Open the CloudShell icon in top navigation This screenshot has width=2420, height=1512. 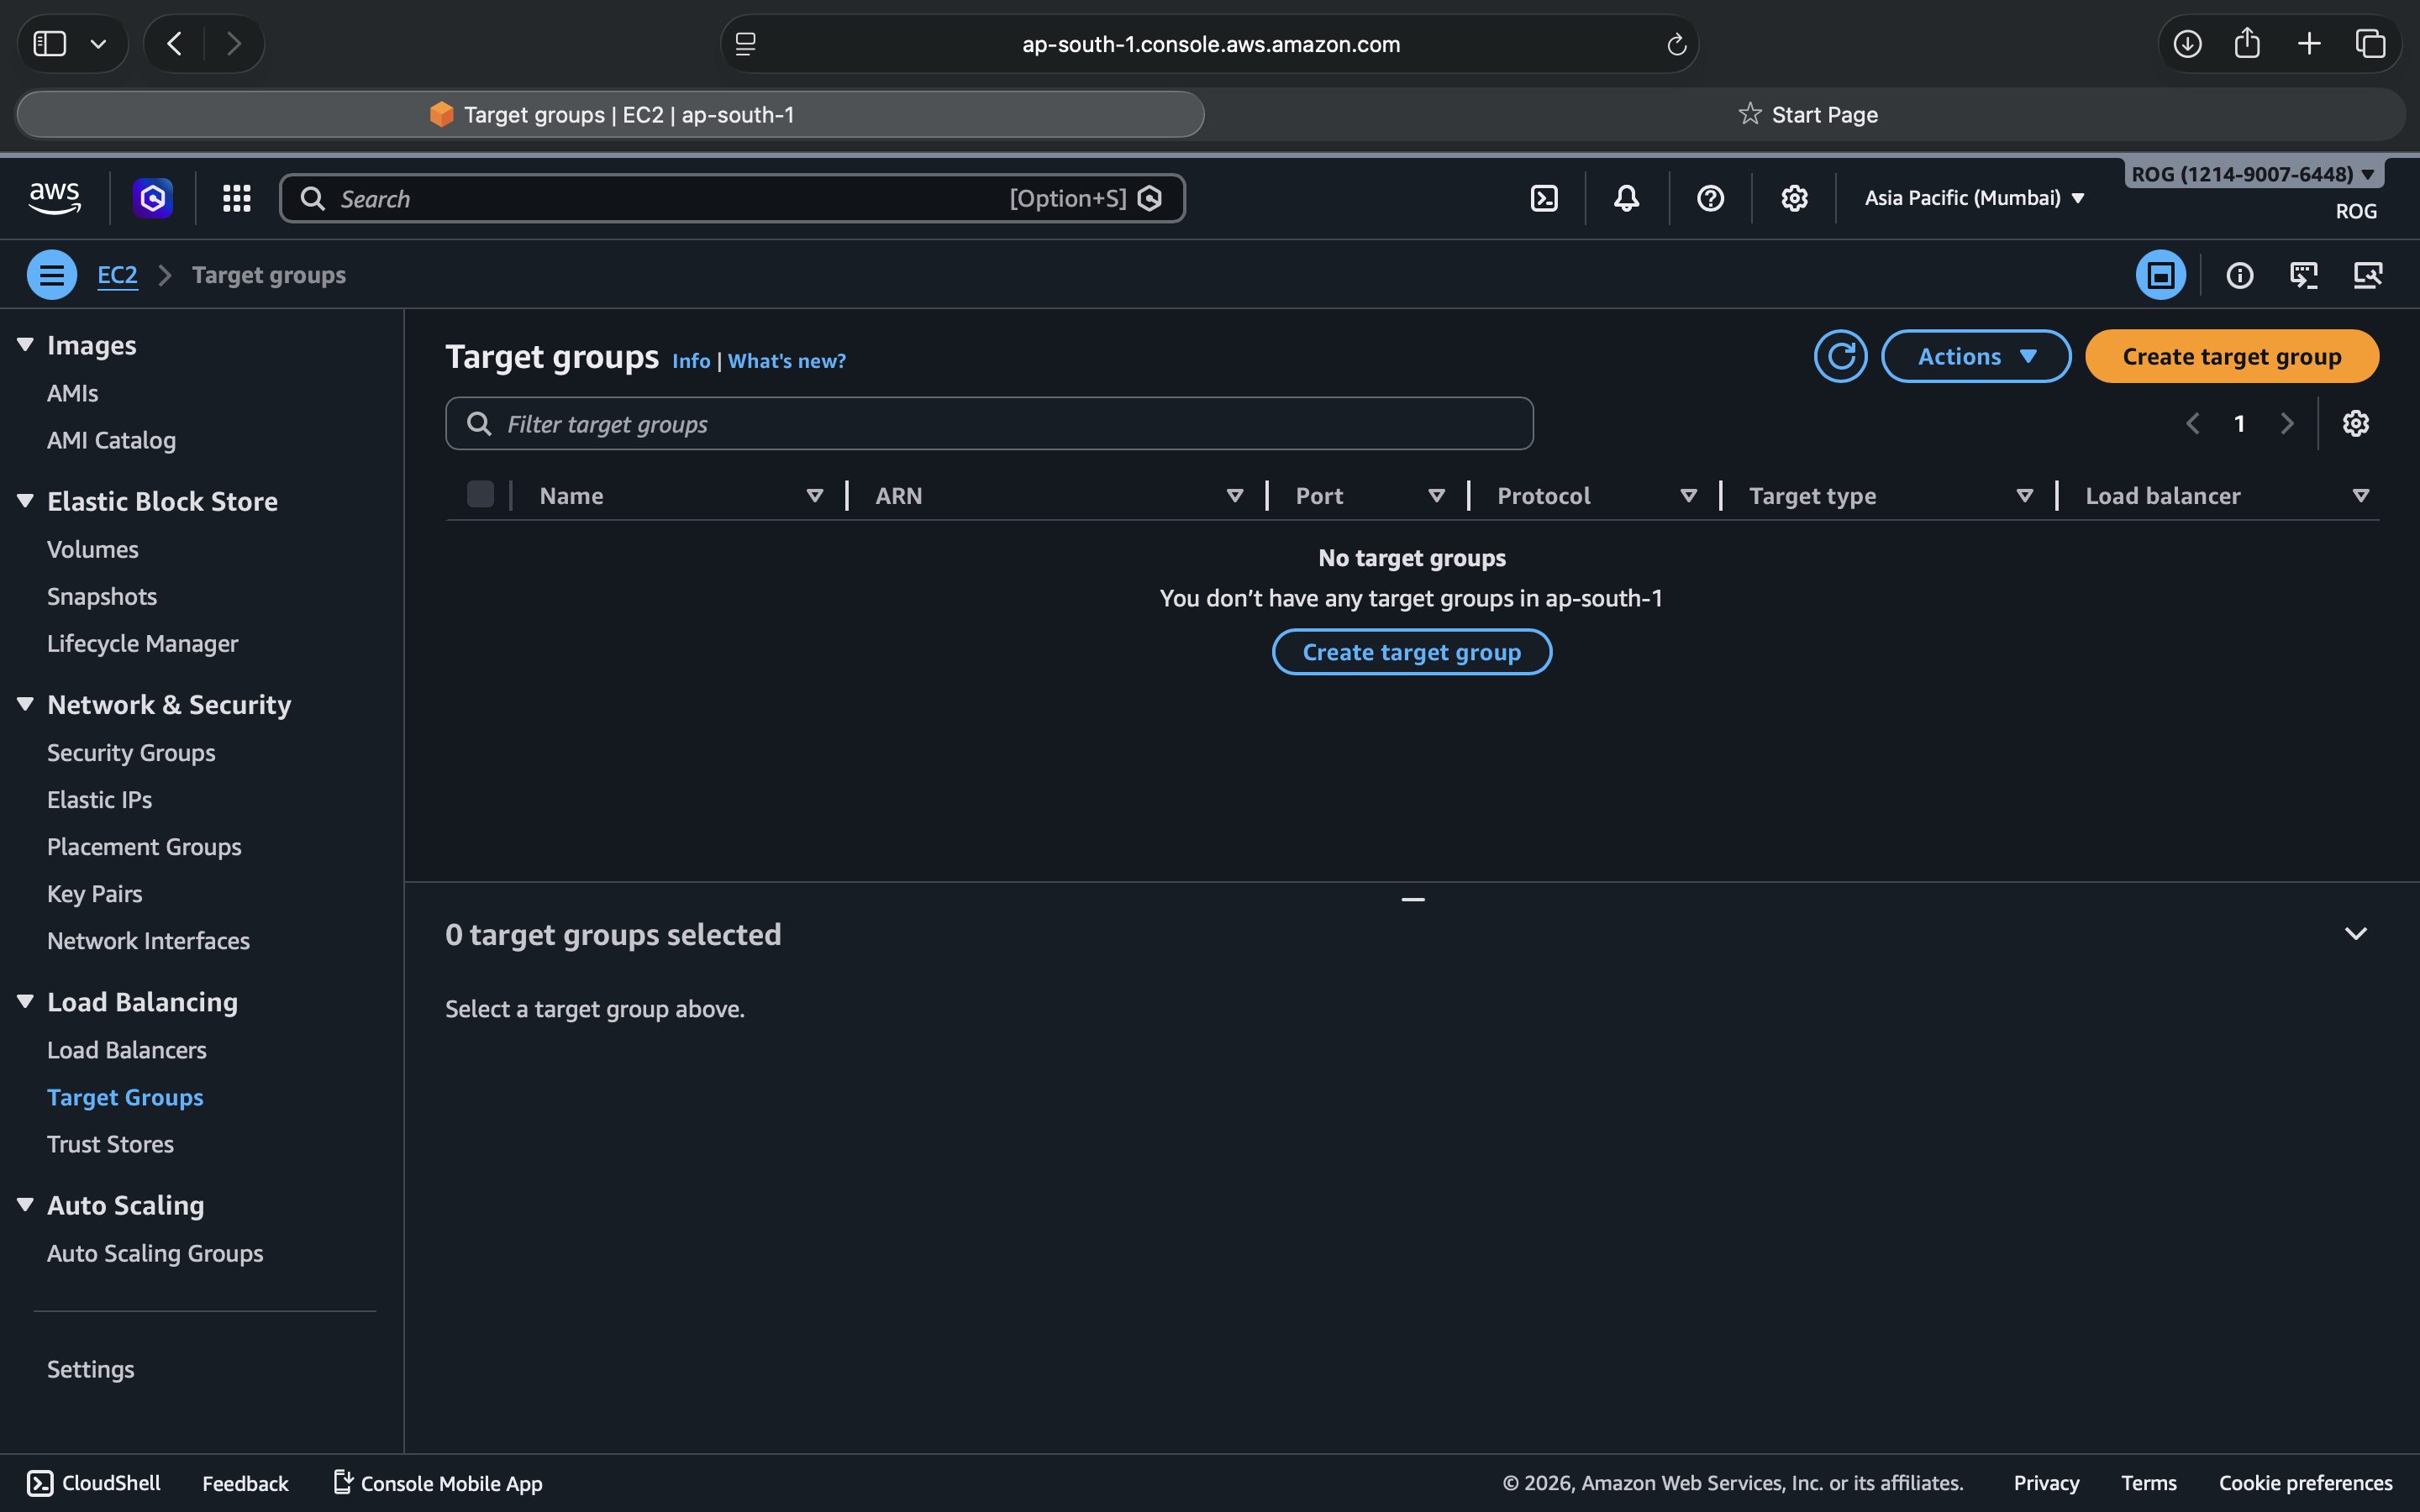[1544, 198]
